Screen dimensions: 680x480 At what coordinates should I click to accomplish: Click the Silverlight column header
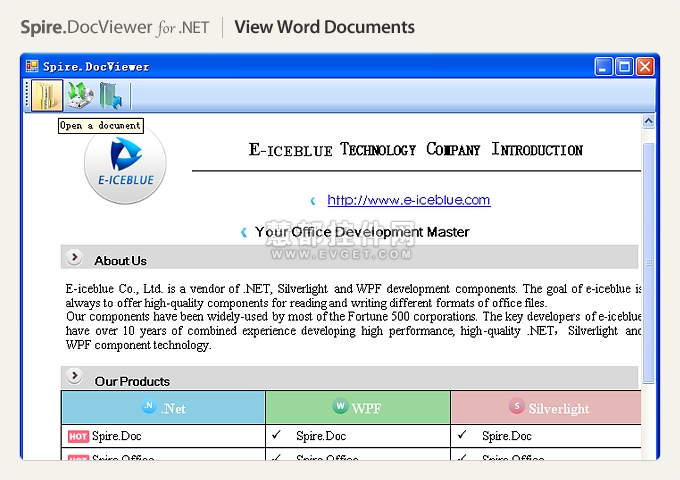(546, 408)
